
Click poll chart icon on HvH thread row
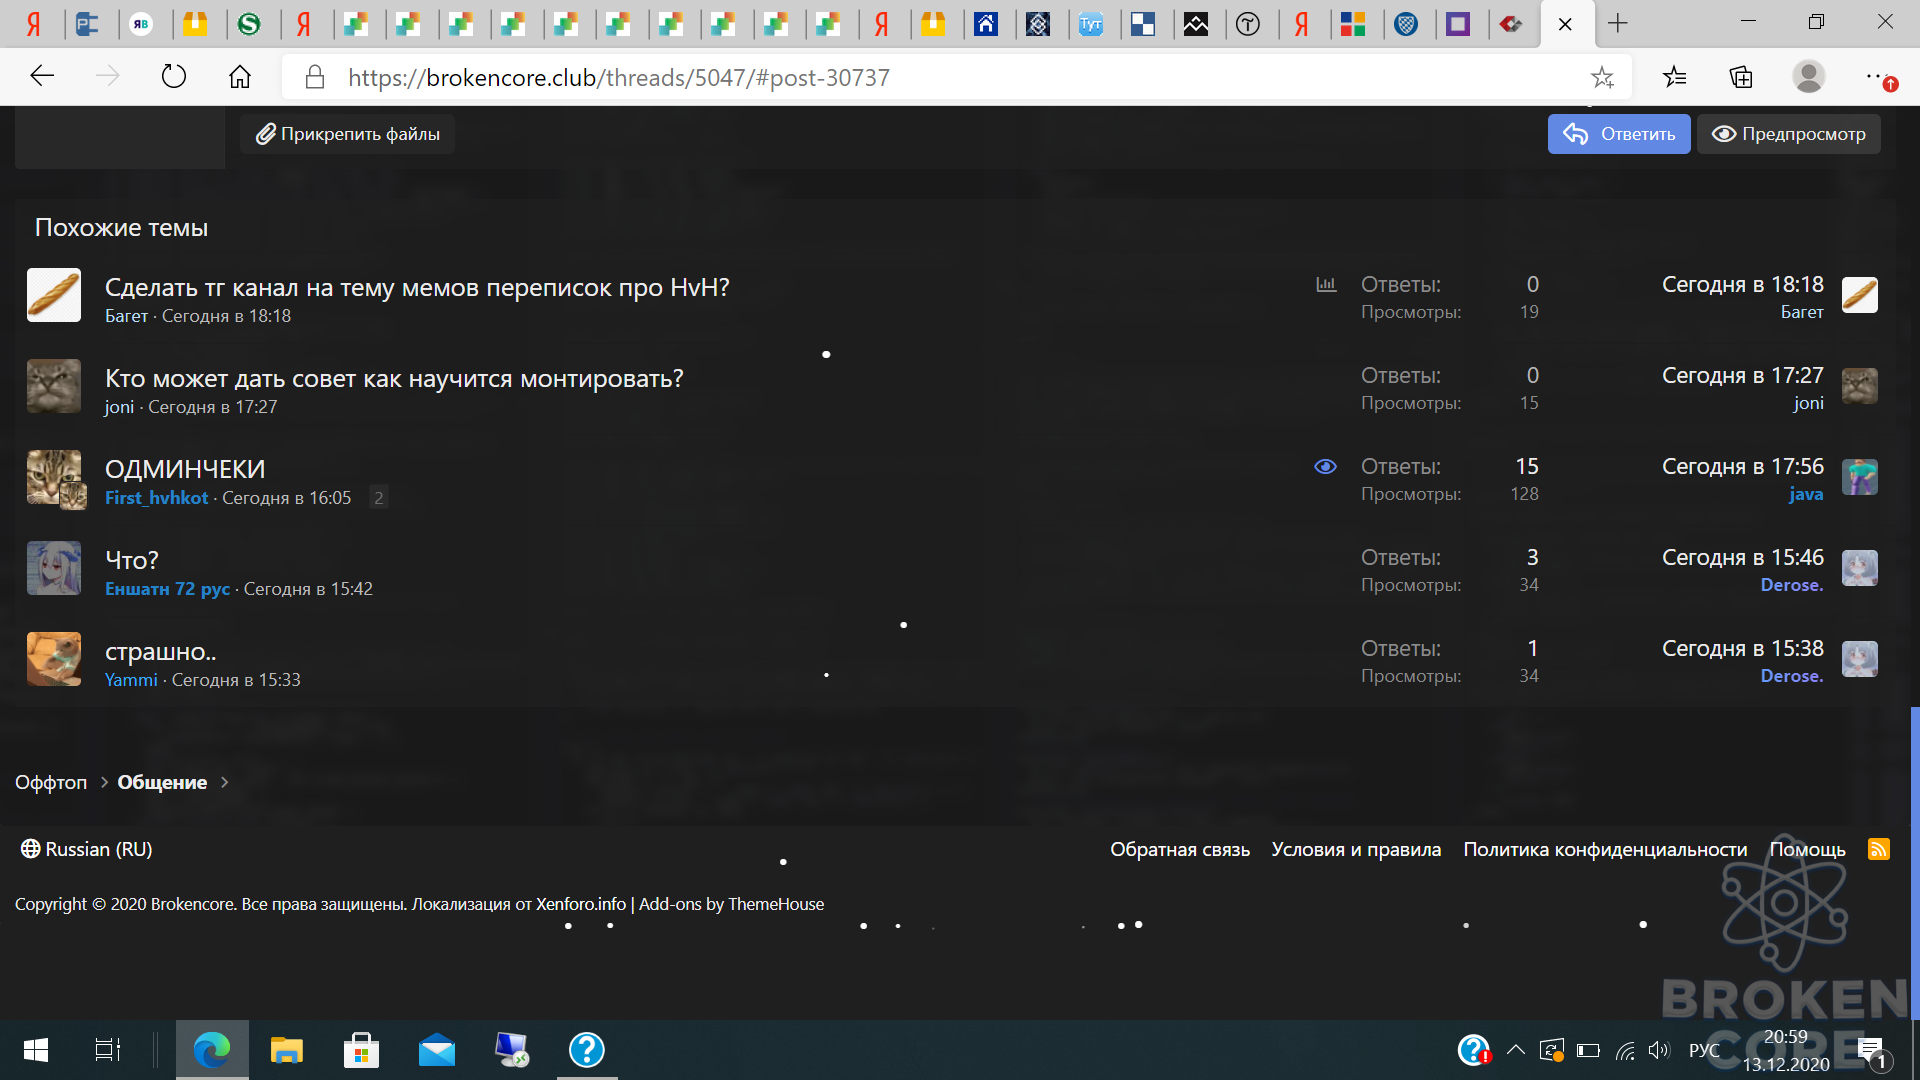1326,285
